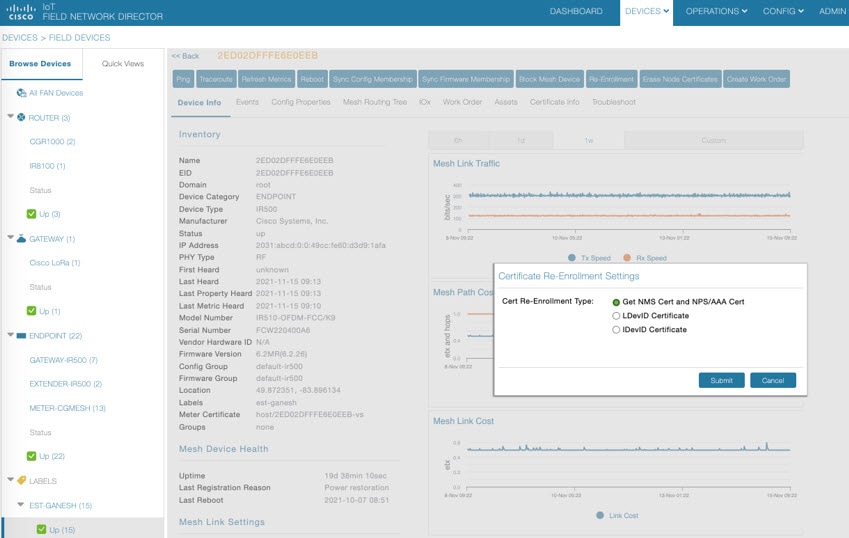Open the Work Order tab
Screen dimensions: 849x538
(x=462, y=102)
